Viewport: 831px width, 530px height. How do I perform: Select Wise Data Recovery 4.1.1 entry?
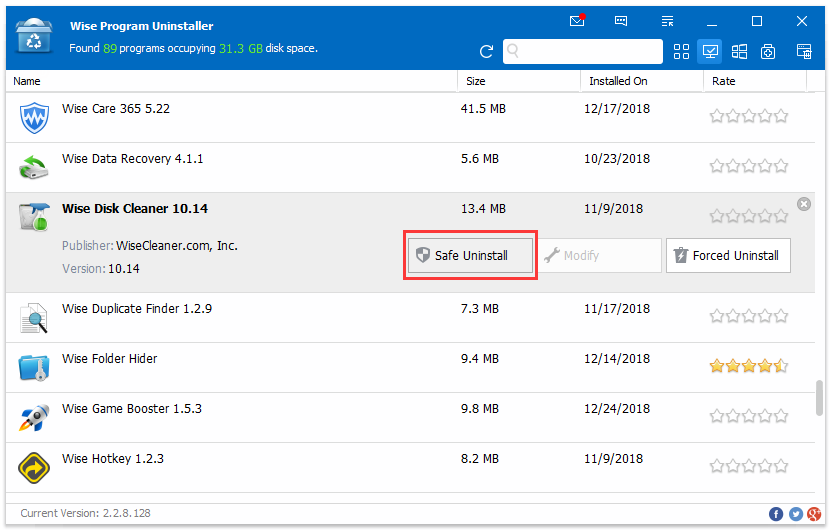410,167
